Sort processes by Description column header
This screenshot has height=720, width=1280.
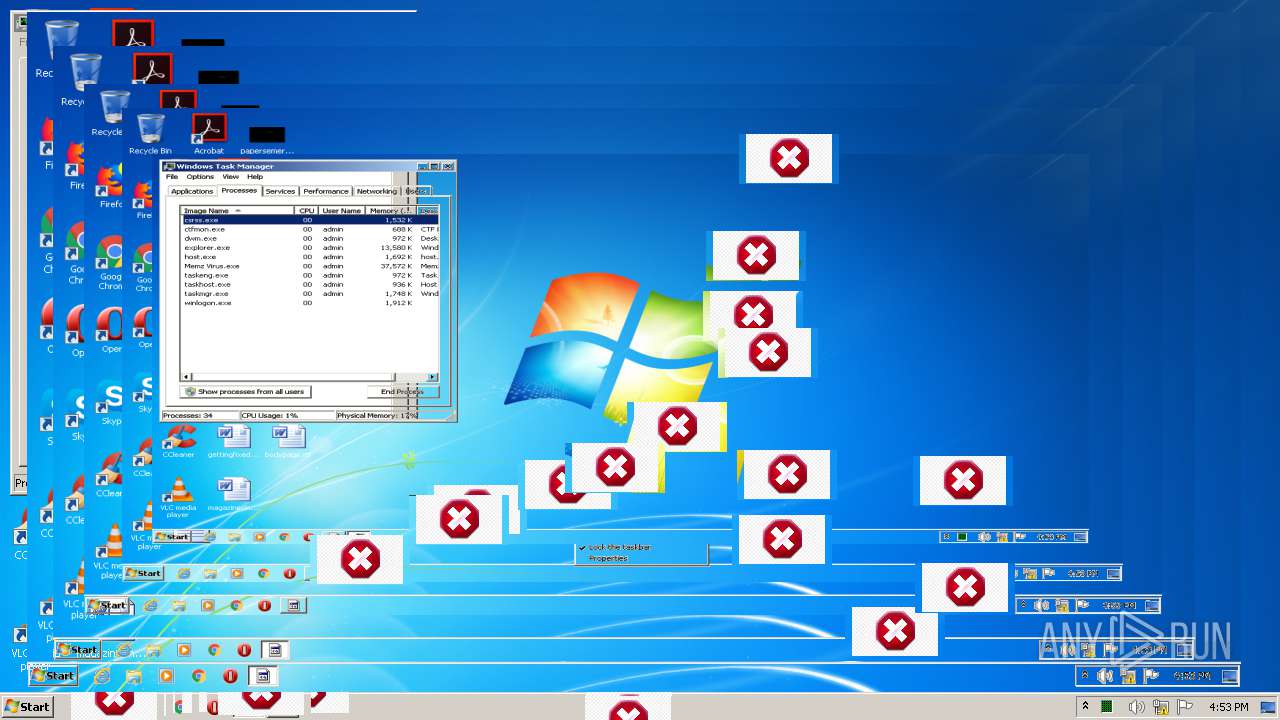tap(427, 211)
